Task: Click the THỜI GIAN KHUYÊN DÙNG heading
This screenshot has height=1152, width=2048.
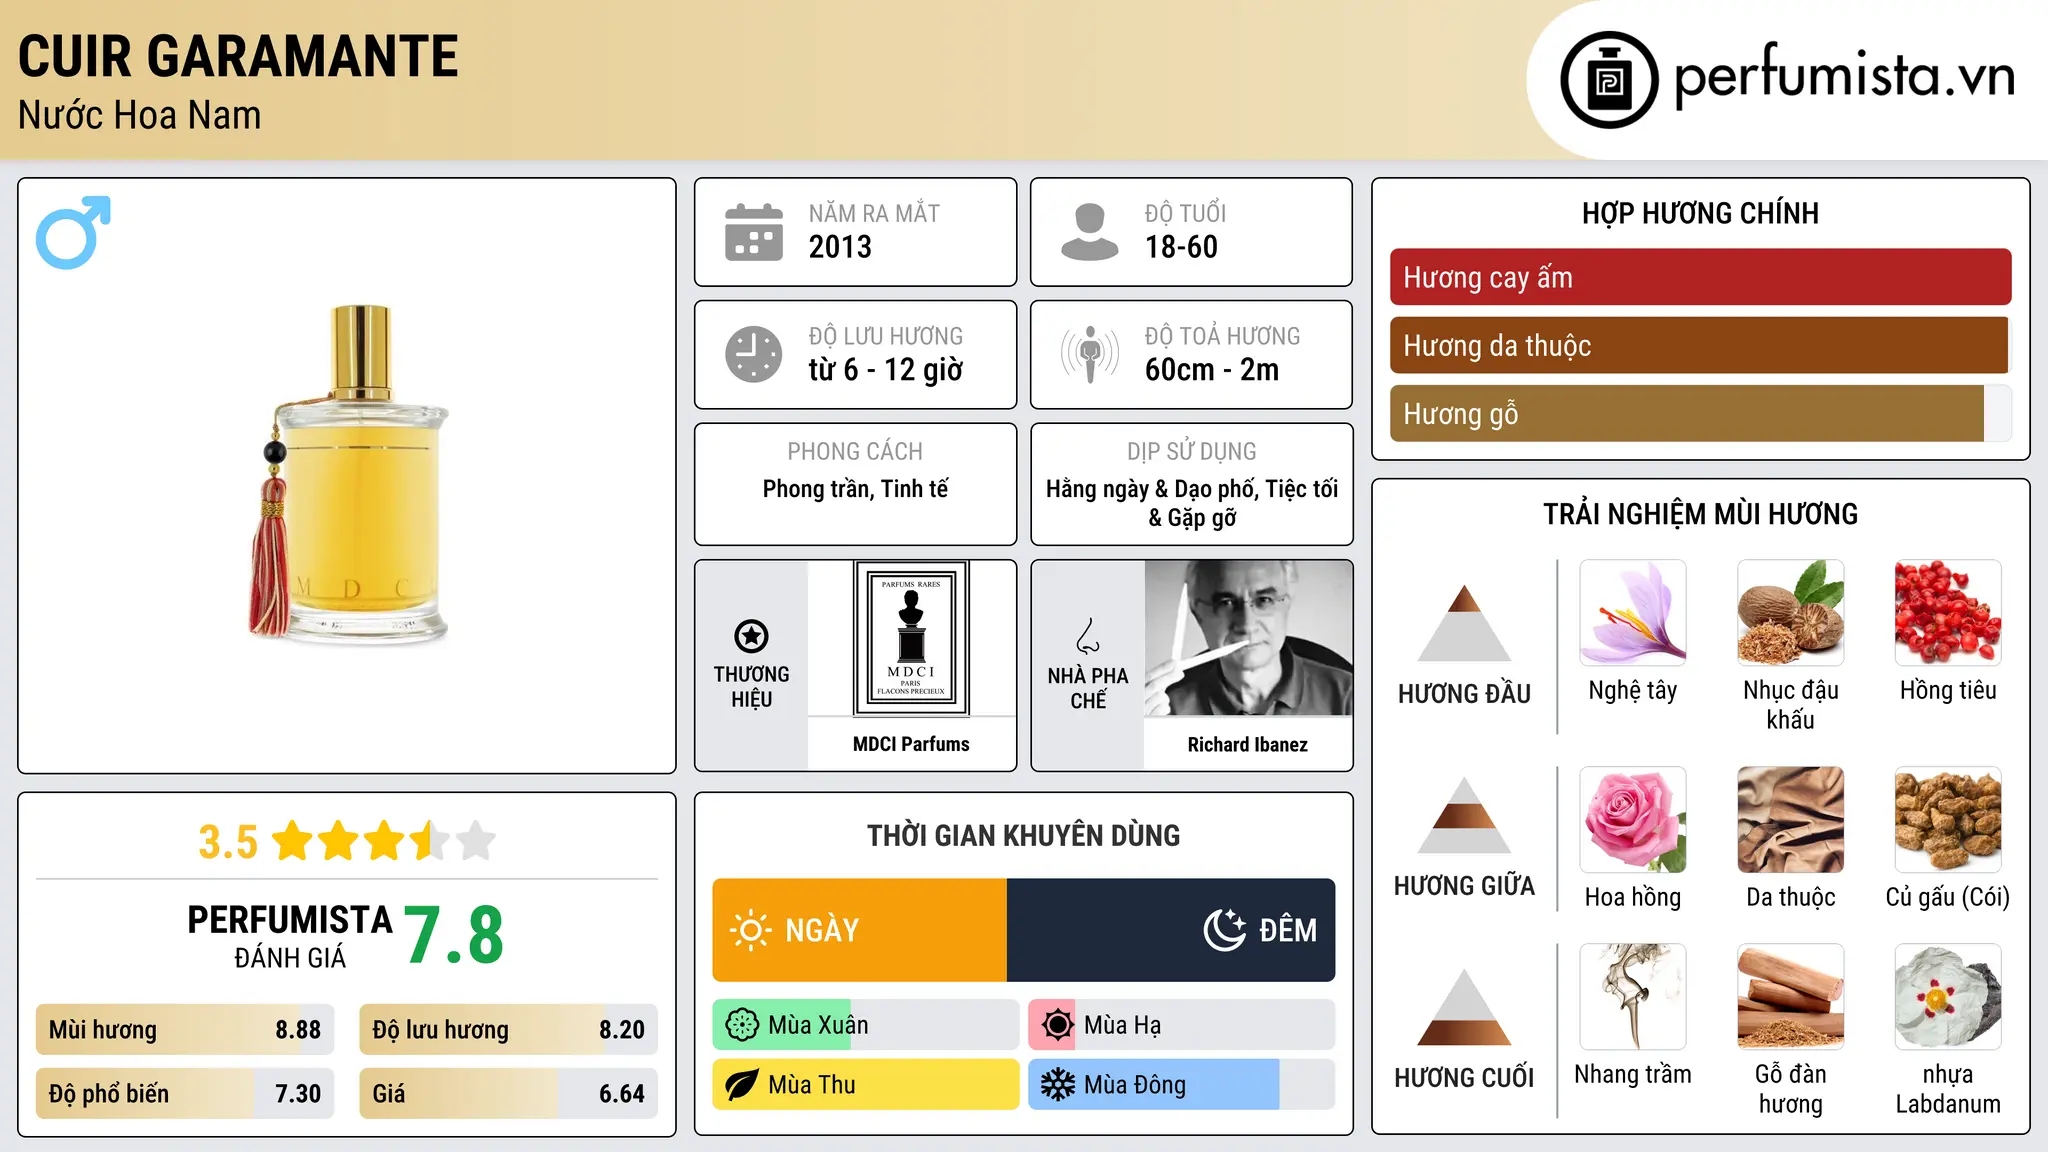Action: [x=1024, y=835]
